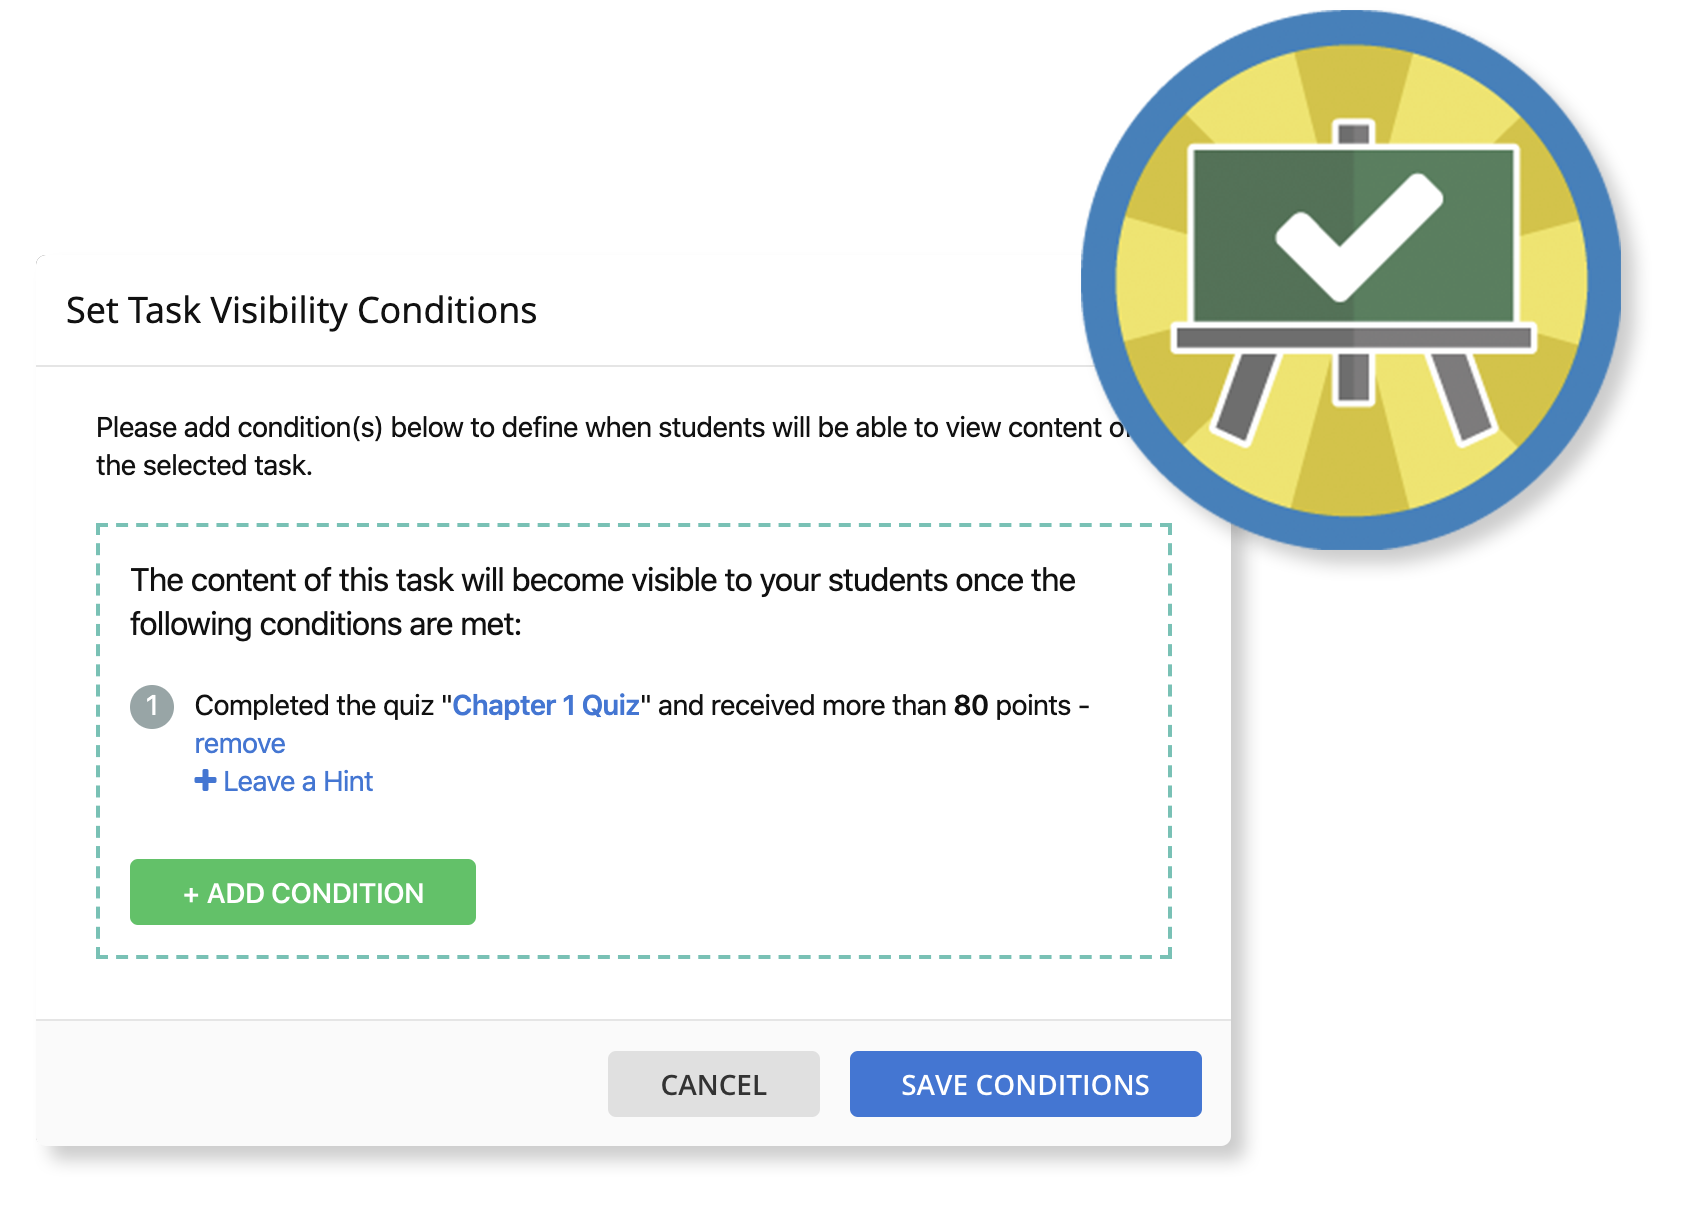Click the plus icon beside Leave a Hint

tap(205, 781)
